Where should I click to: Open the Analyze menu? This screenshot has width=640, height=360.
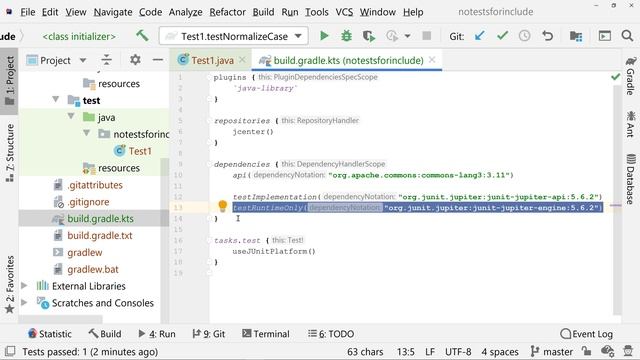pyautogui.click(x=185, y=12)
